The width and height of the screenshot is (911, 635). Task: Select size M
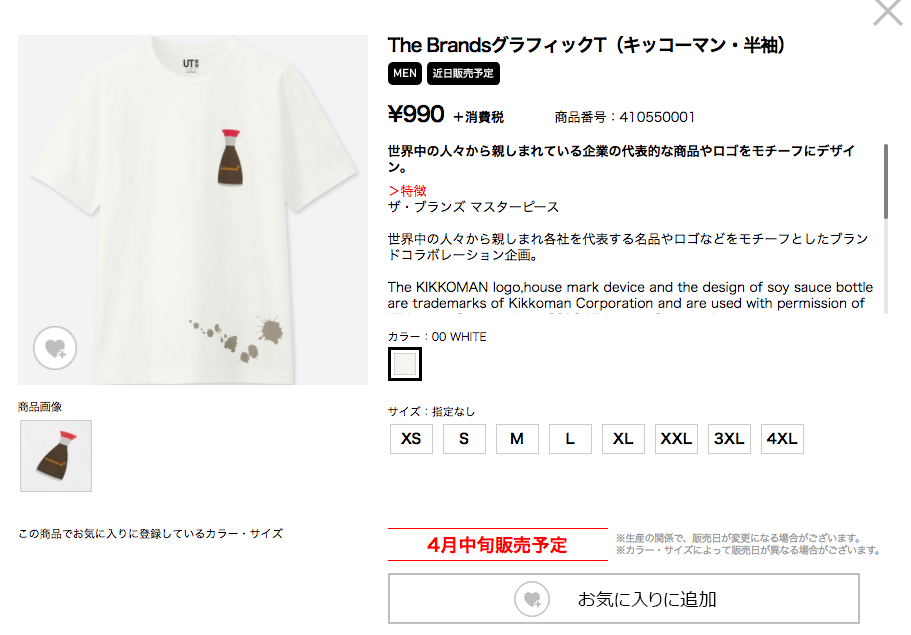point(517,439)
